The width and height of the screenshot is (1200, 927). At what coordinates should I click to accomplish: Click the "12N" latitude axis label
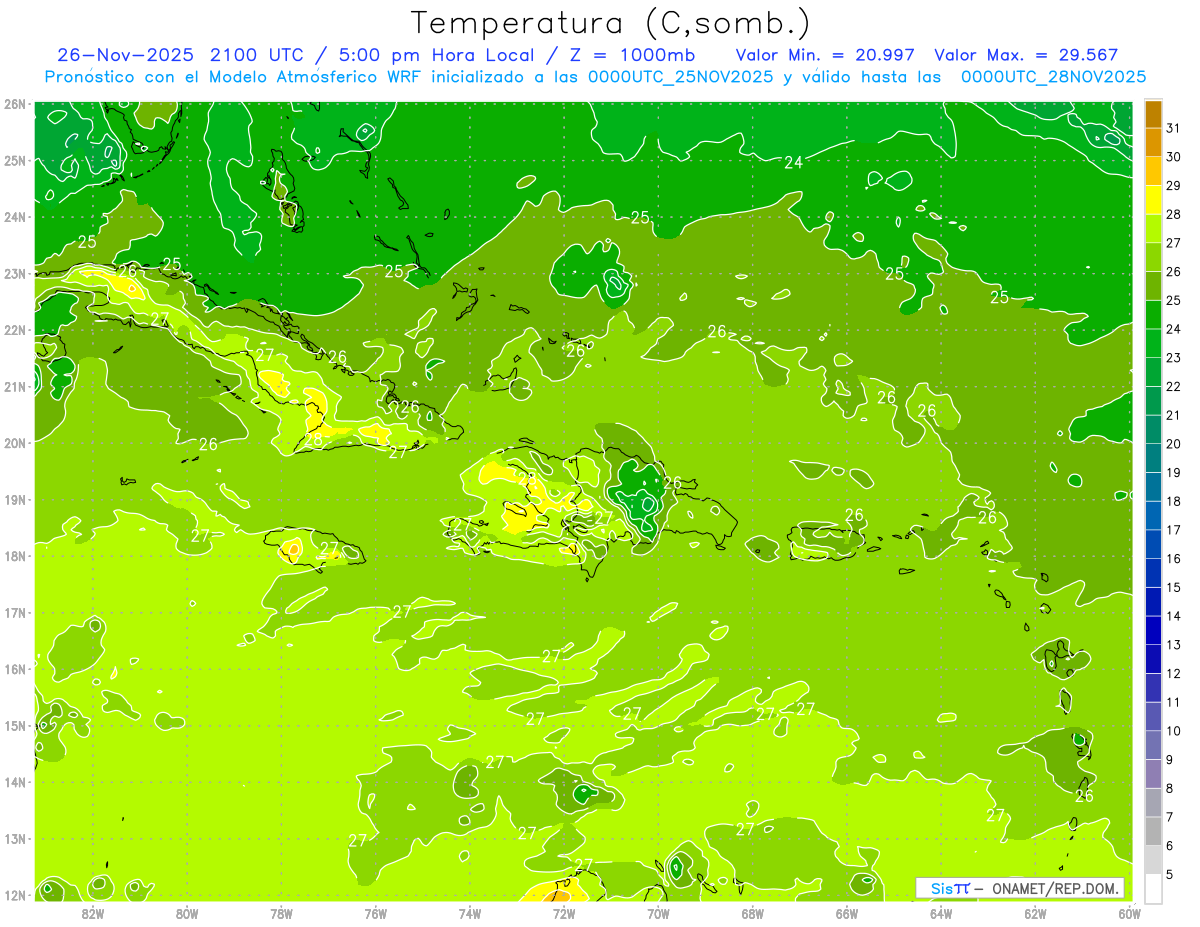pyautogui.click(x=14, y=895)
